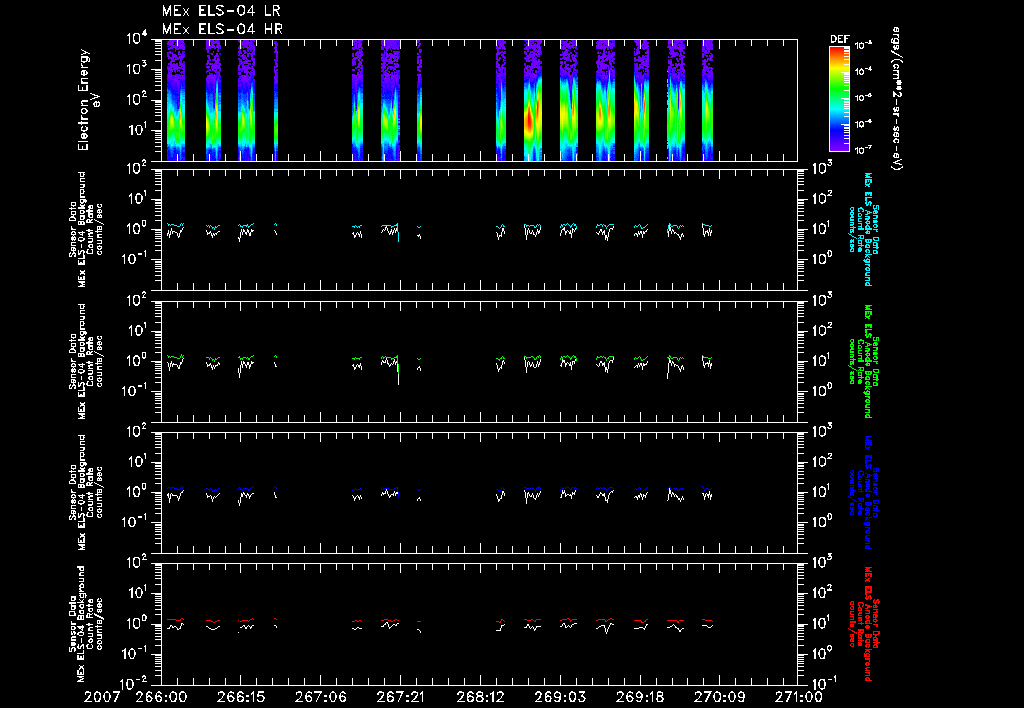Click the brightest red spectrogram band after 268:12
Viewport: 1024px width, 708px height.
pyautogui.click(x=533, y=100)
